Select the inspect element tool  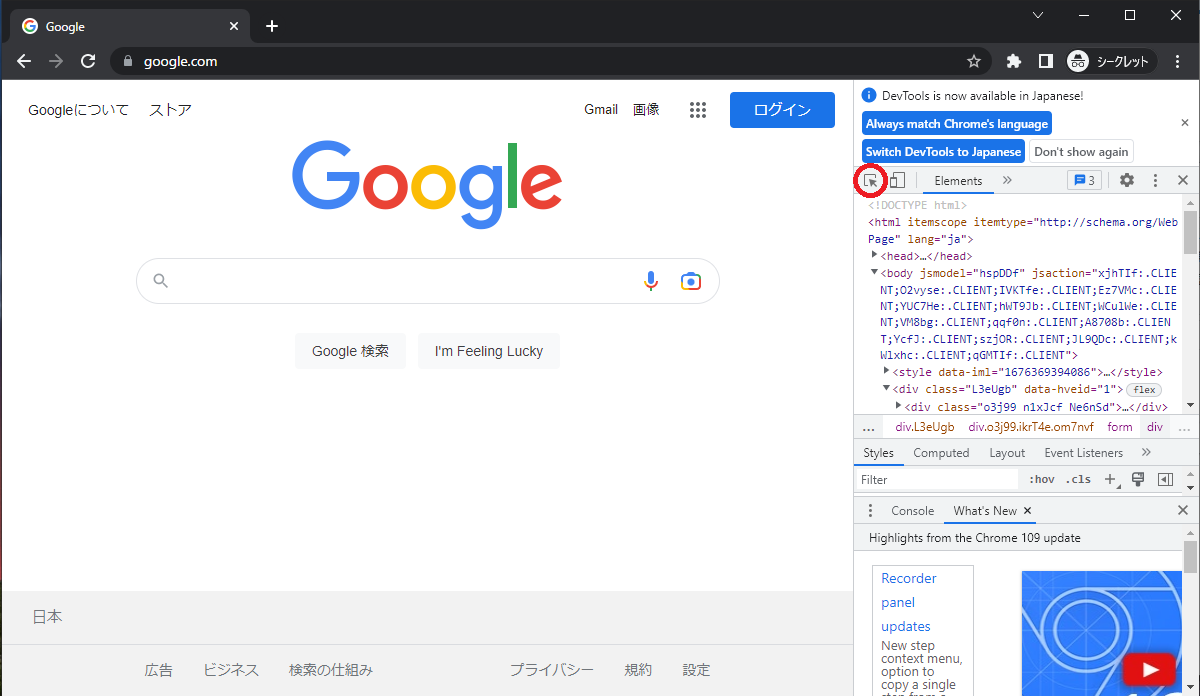870,180
